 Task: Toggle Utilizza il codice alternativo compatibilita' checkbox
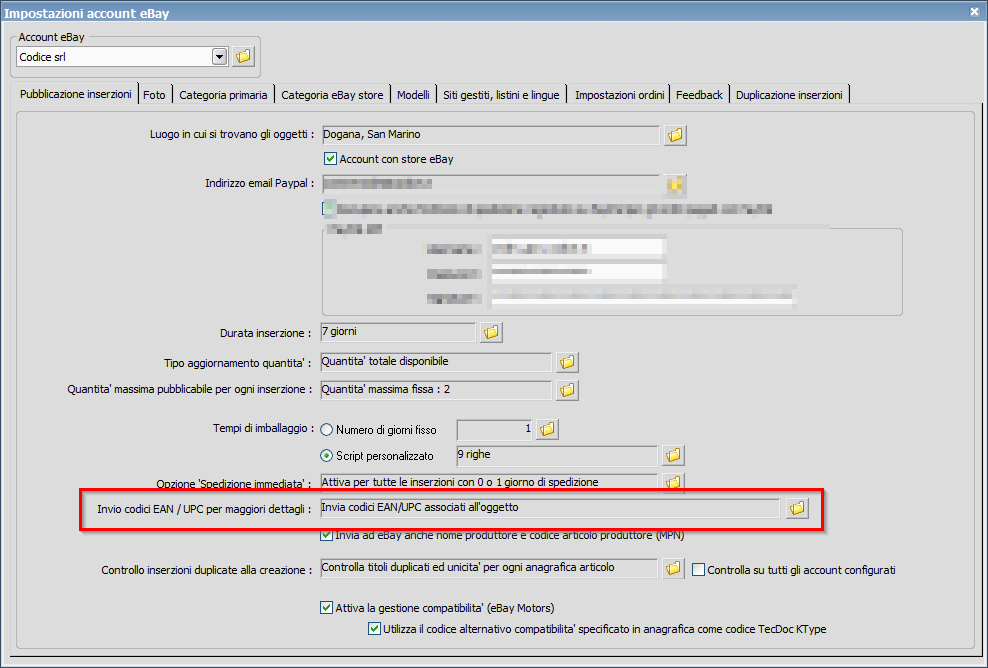[374, 629]
